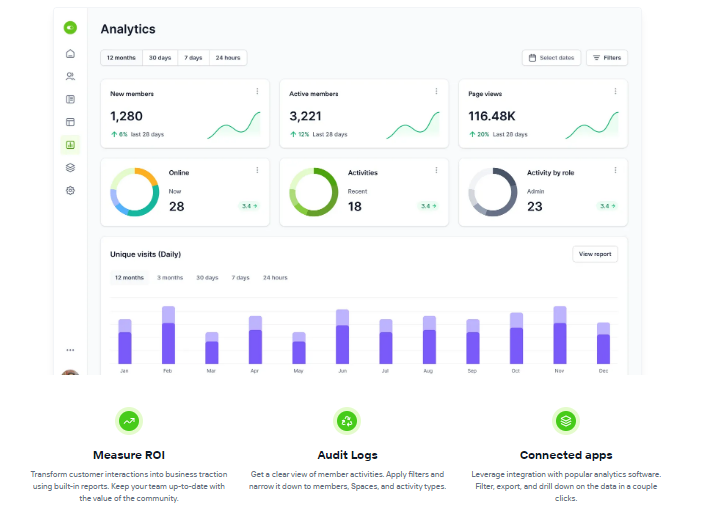
Task: Click the Audit Logs heading
Action: click(347, 455)
